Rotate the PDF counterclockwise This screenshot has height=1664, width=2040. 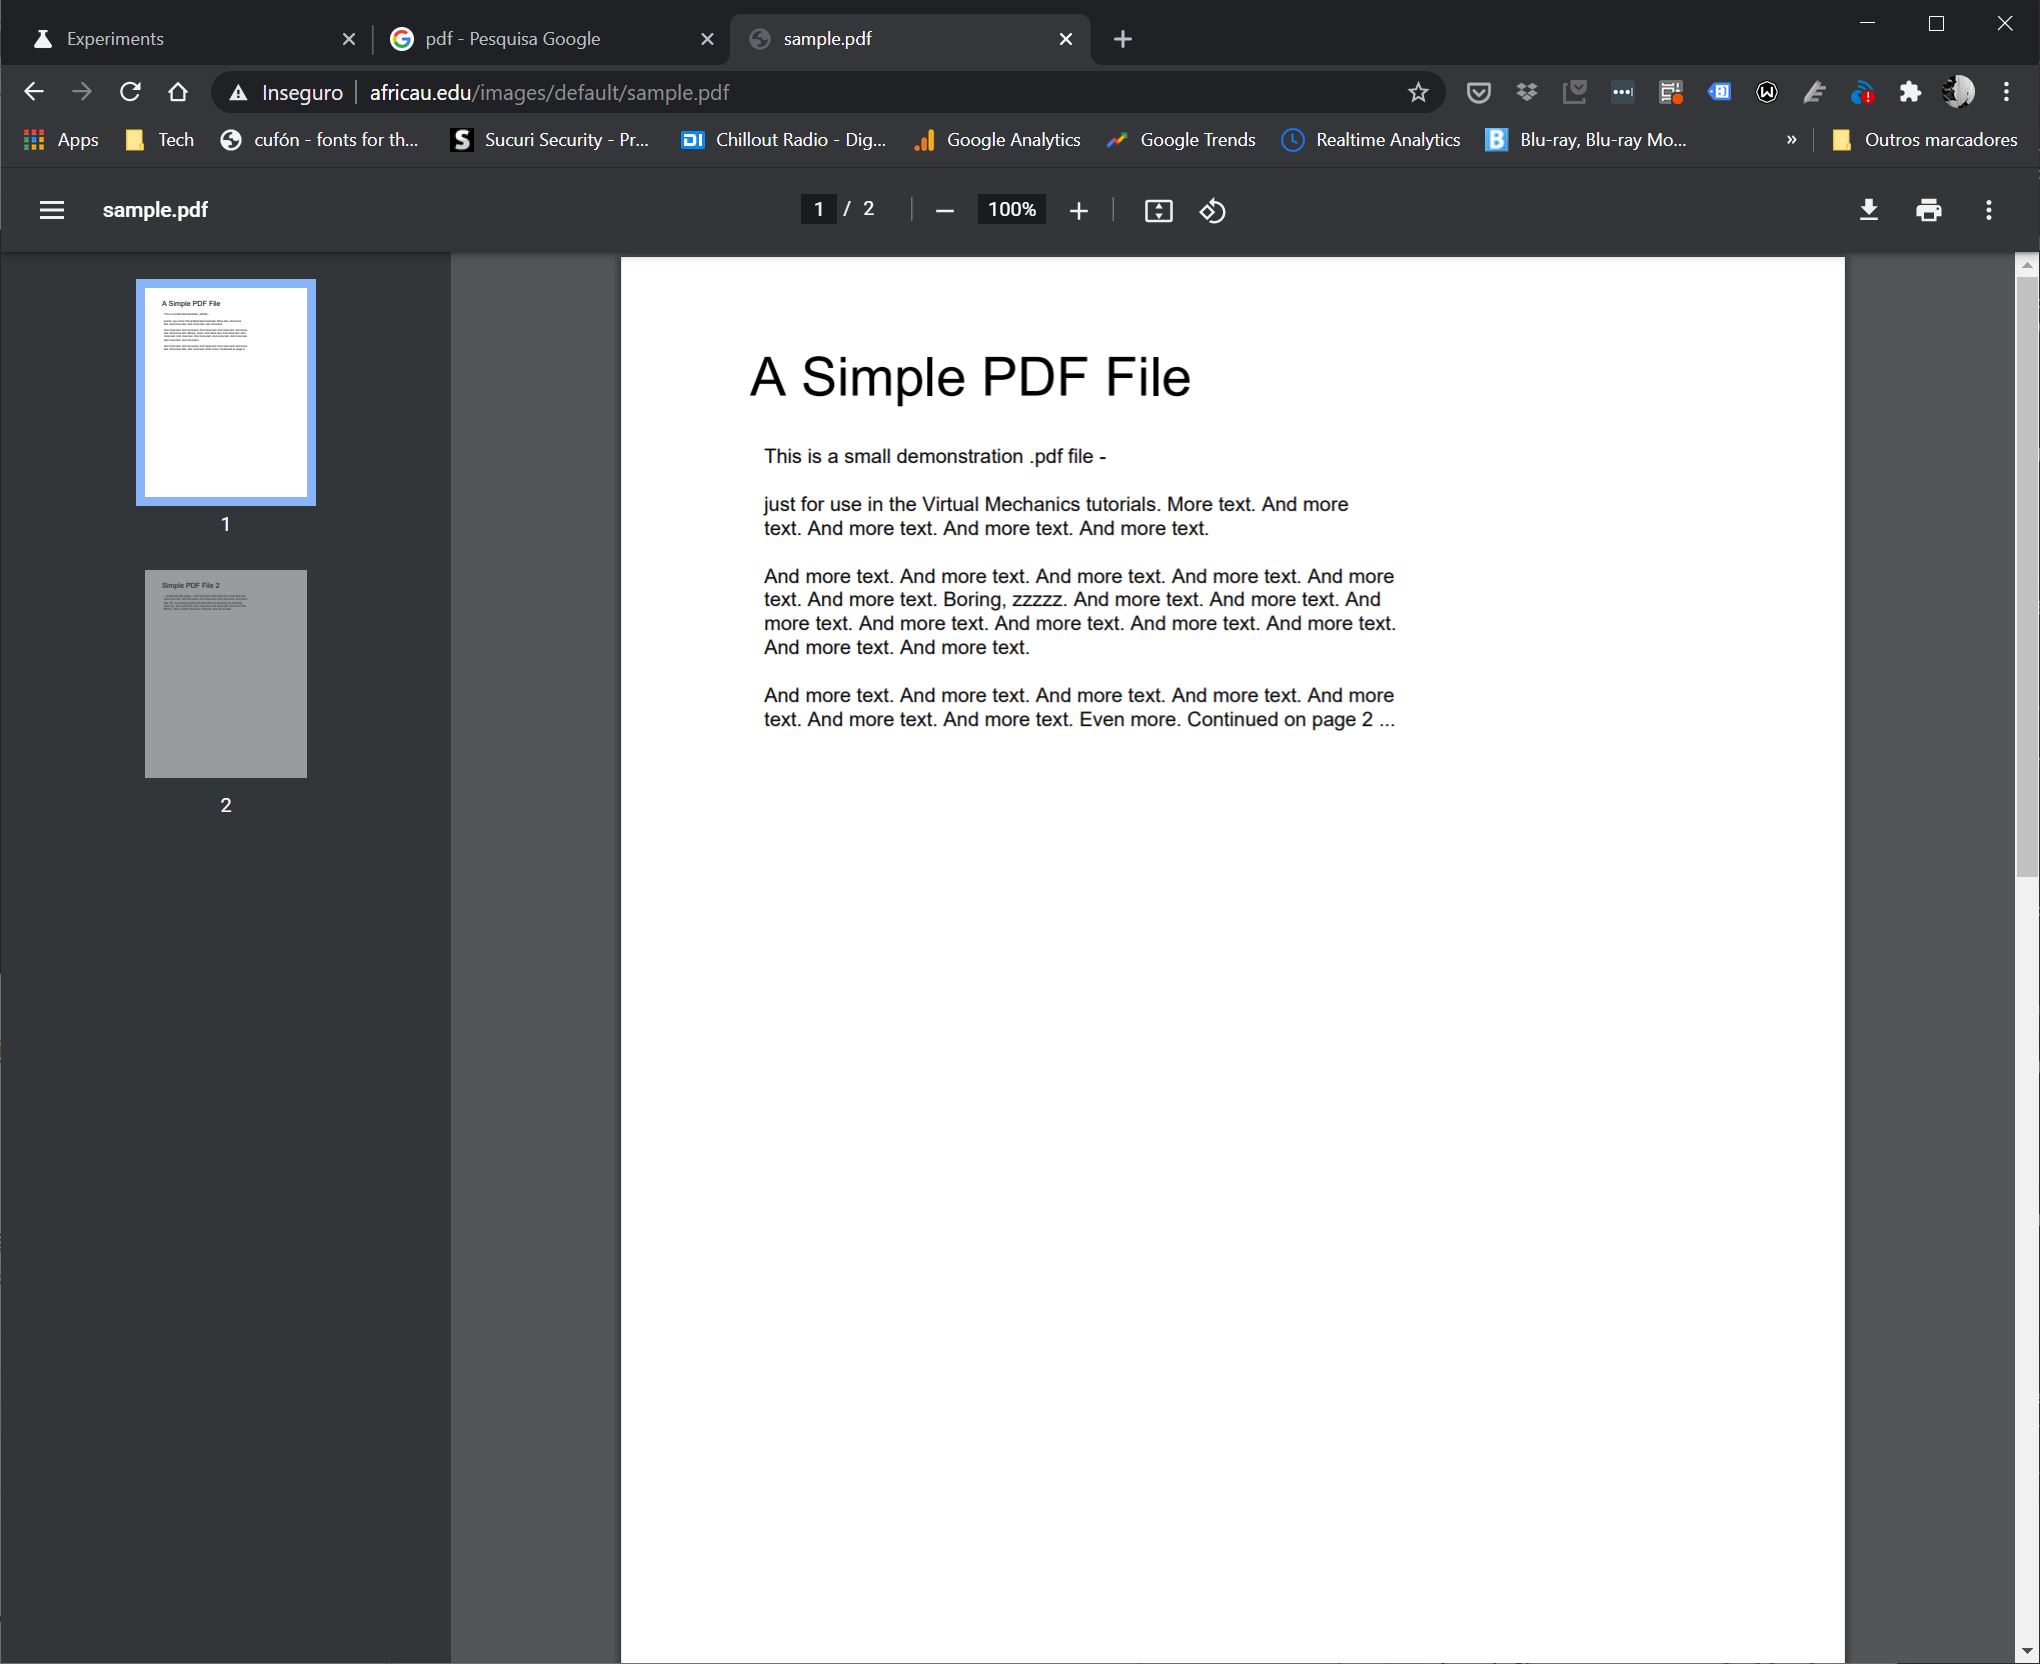coord(1212,211)
